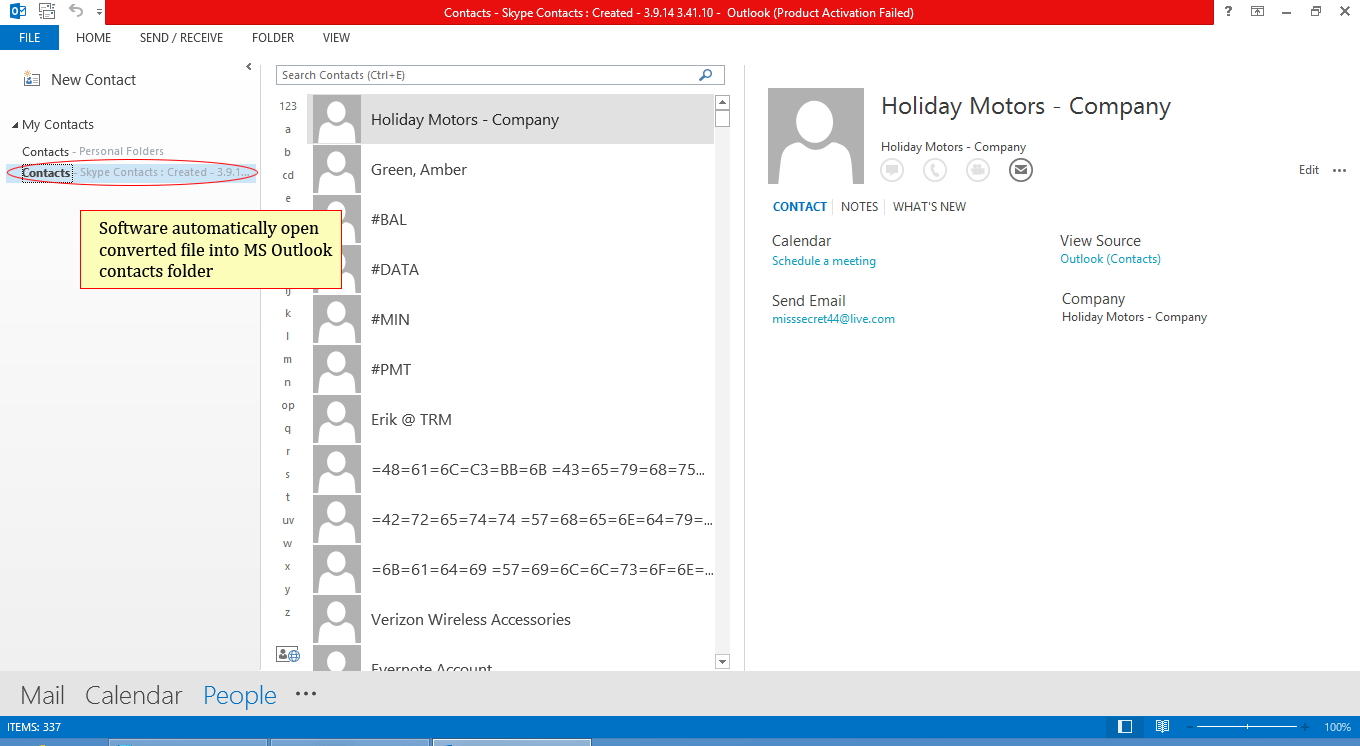Select Contacts - Personal Folders

point(93,152)
